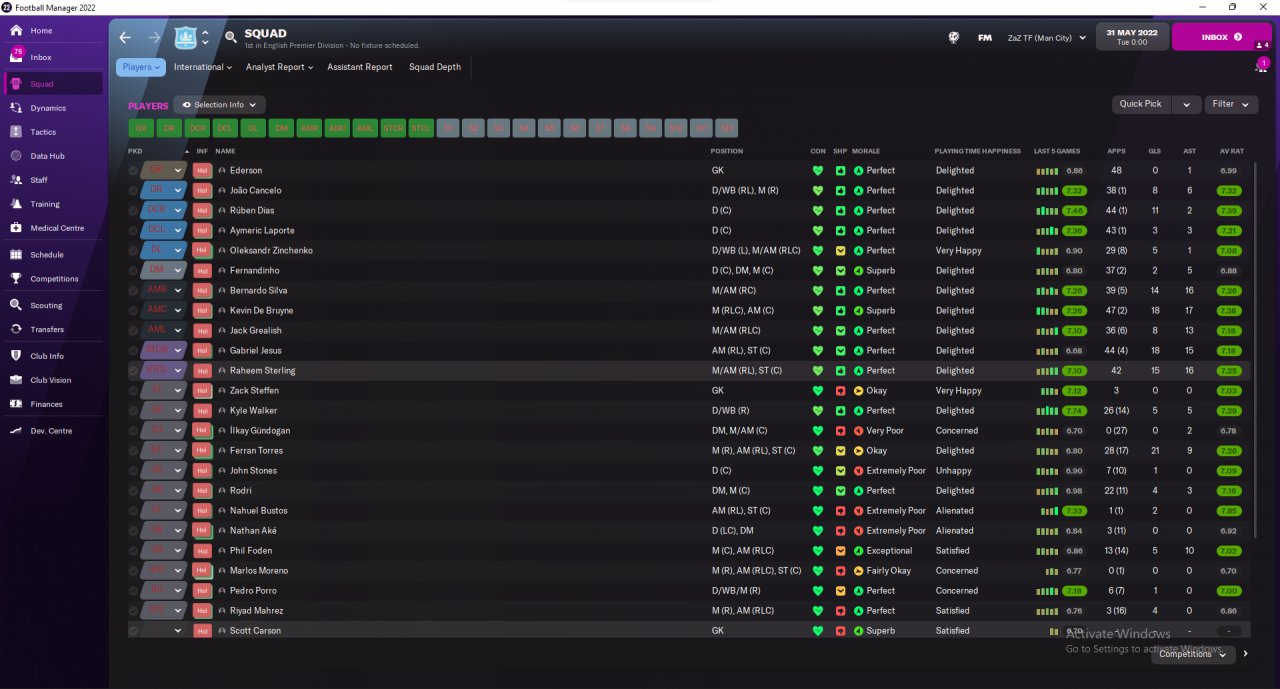
Task: Click the S1 substitute slot chip
Action: [x=449, y=128]
